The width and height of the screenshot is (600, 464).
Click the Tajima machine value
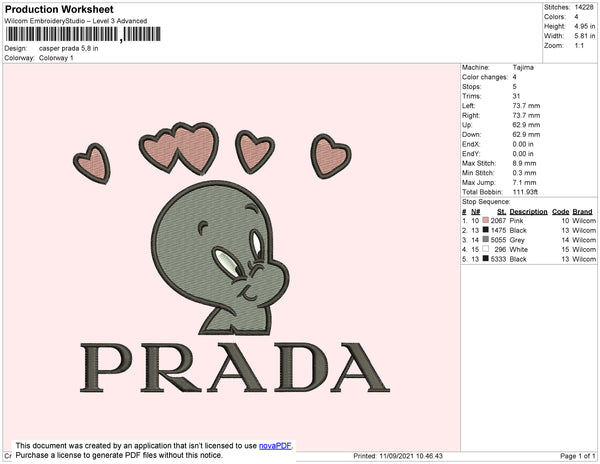(523, 67)
